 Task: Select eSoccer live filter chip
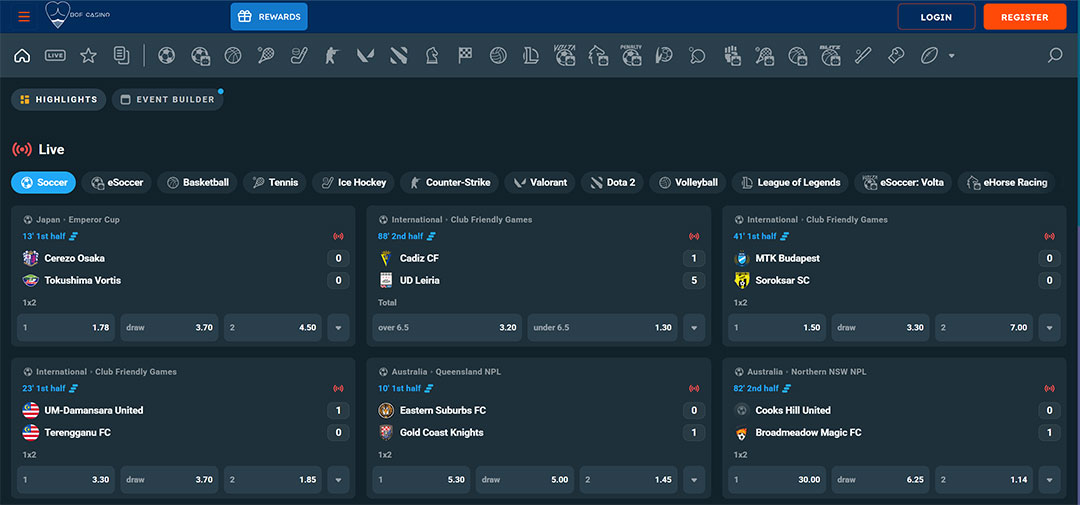click(116, 183)
